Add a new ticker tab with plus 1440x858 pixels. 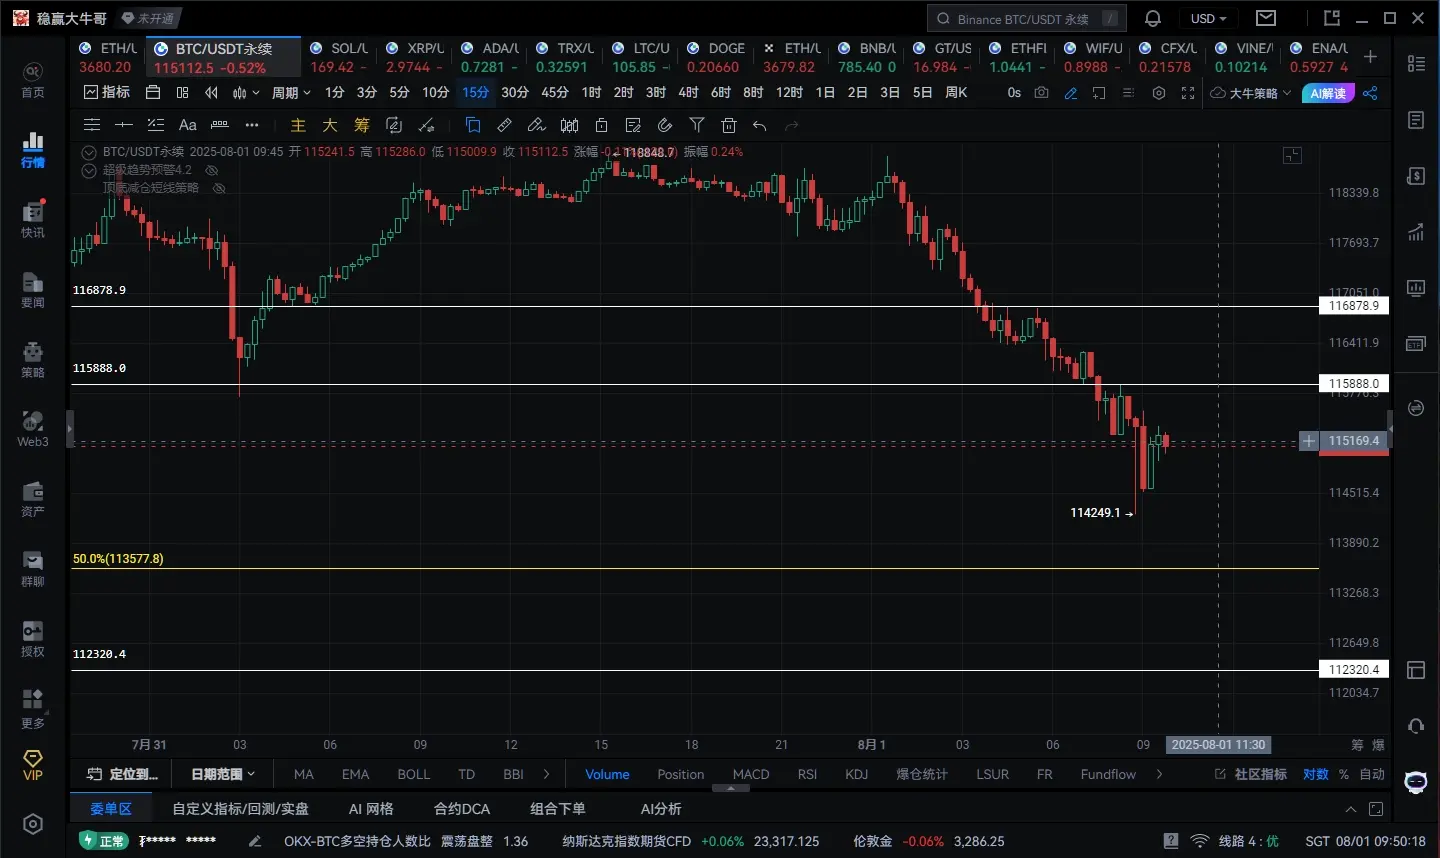point(1370,57)
